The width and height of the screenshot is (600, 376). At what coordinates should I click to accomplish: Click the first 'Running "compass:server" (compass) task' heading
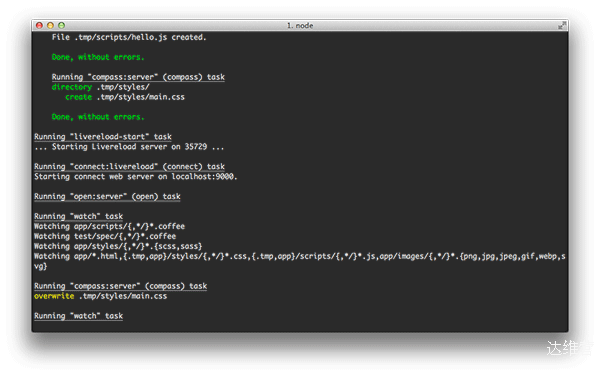[x=138, y=77]
